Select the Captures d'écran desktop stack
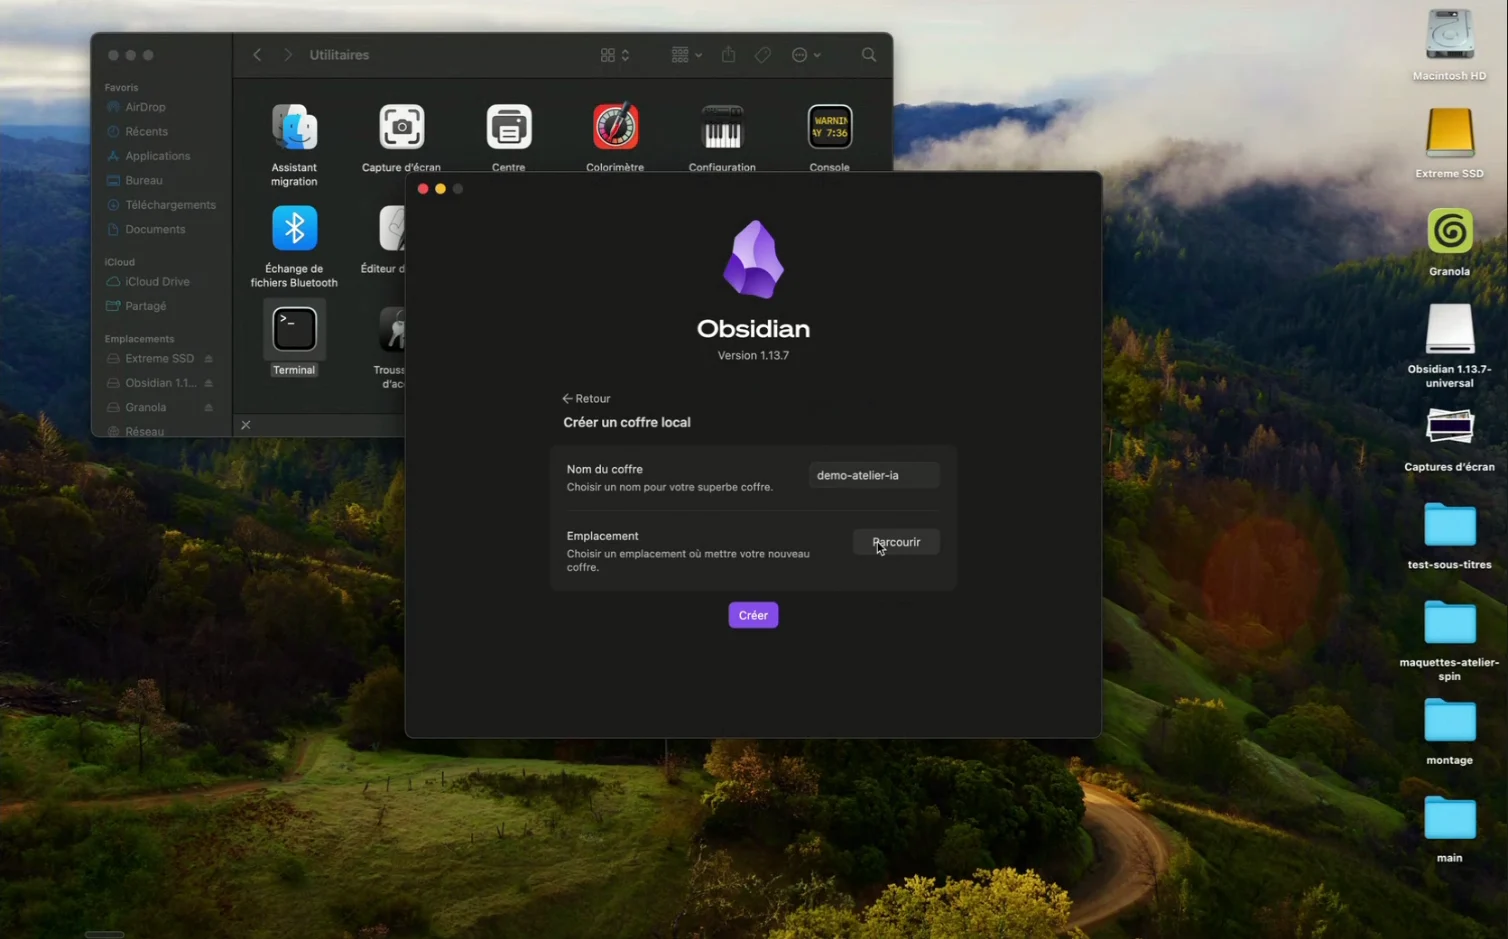The image size is (1508, 939). click(1449, 426)
